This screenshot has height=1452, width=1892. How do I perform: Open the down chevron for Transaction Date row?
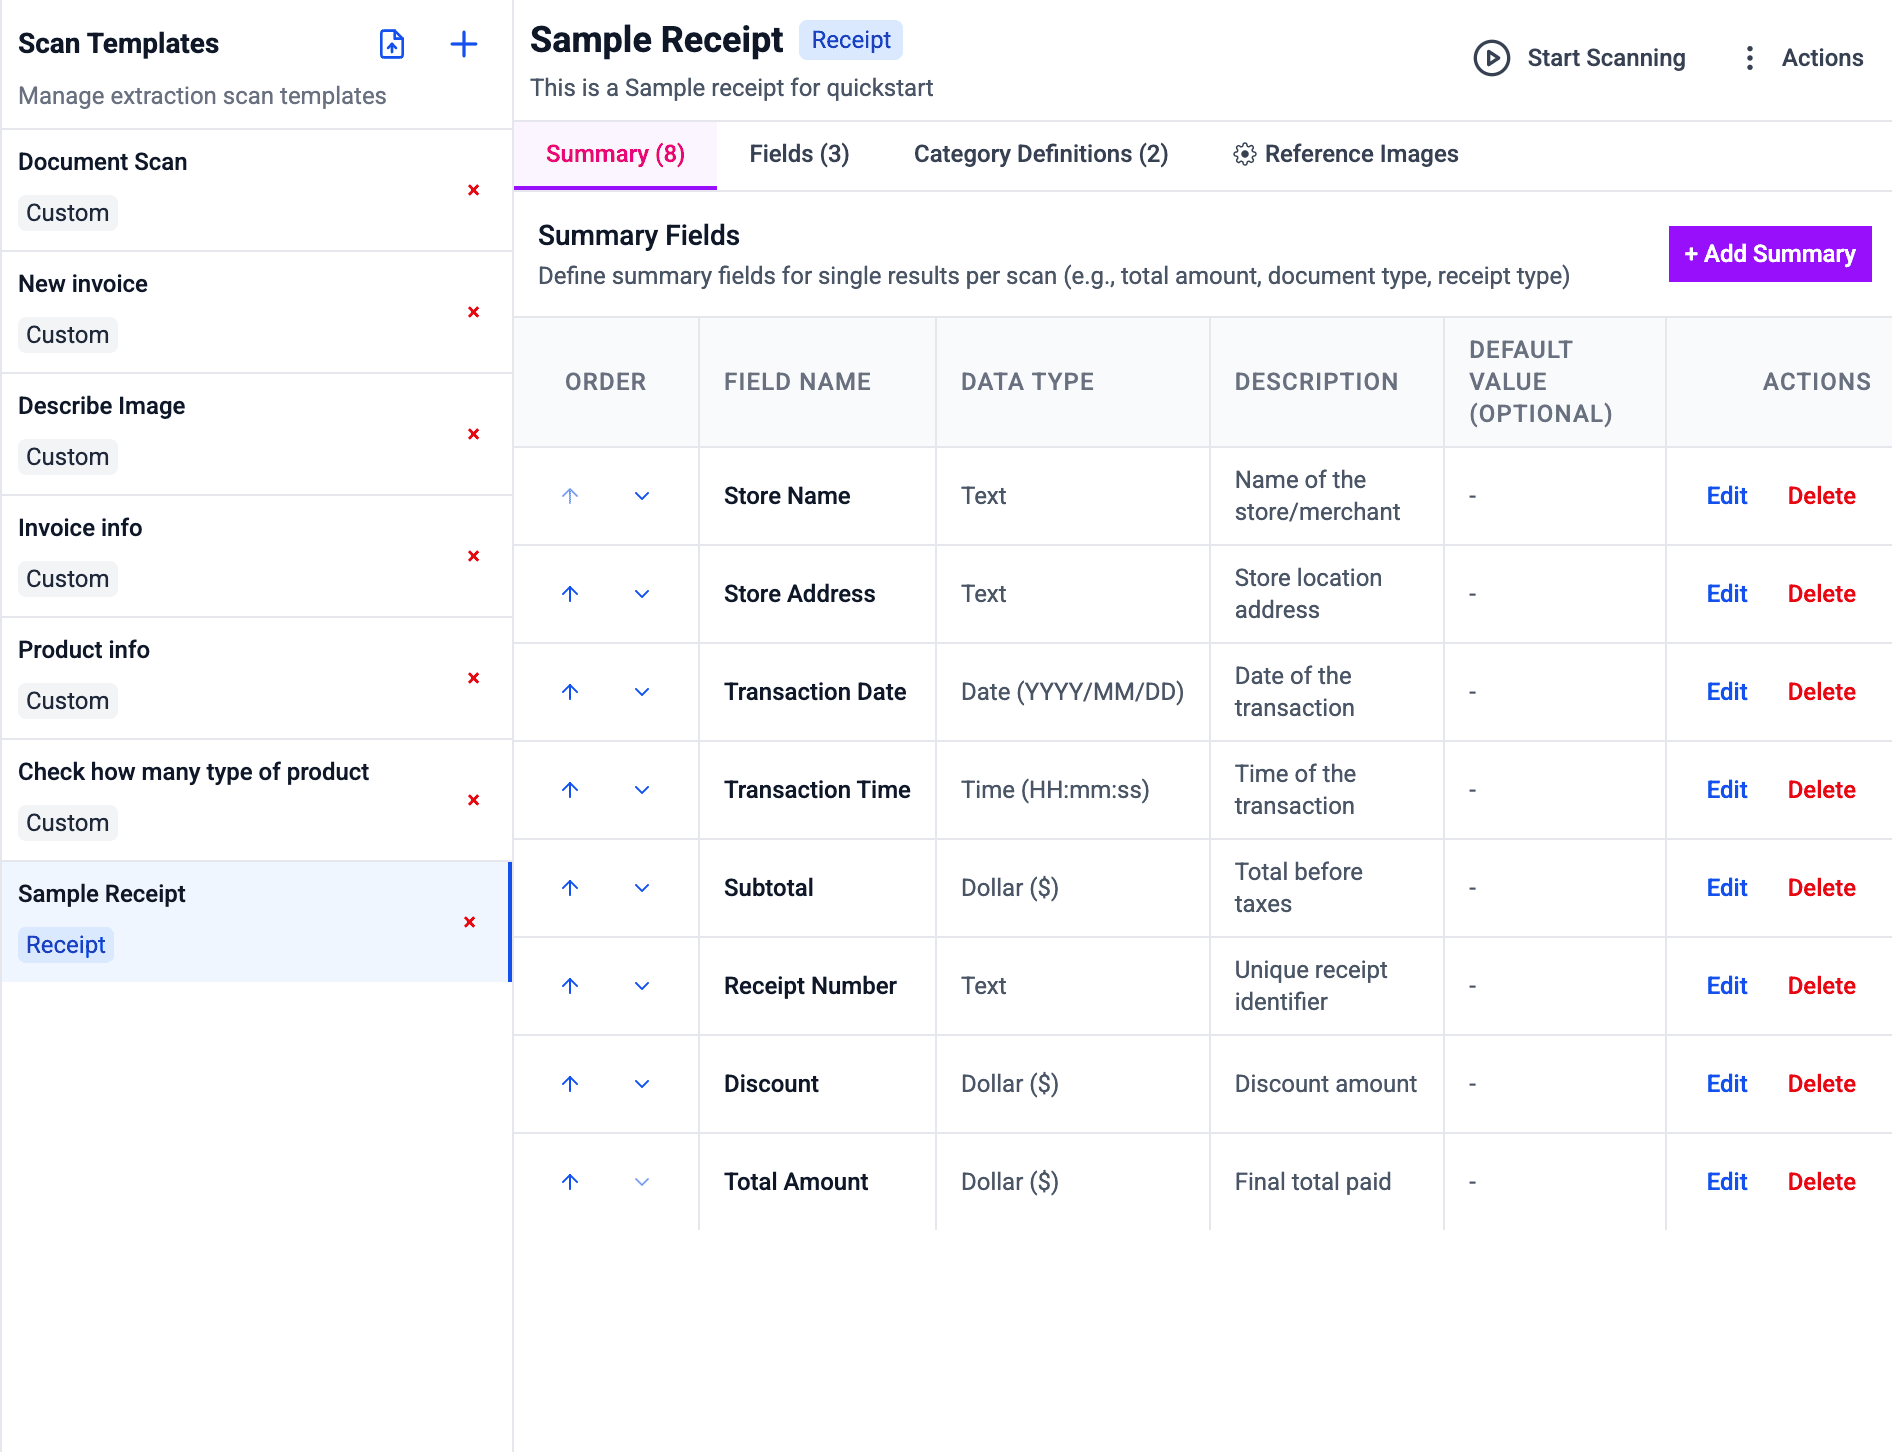pyautogui.click(x=641, y=692)
